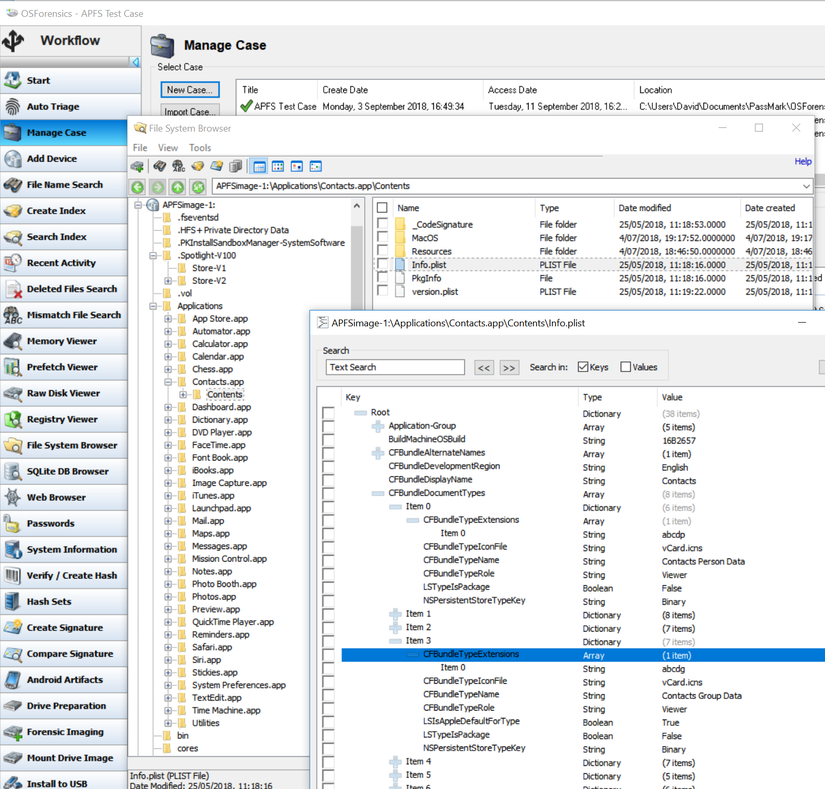
Task: Click the Import Case button
Action: tap(190, 112)
